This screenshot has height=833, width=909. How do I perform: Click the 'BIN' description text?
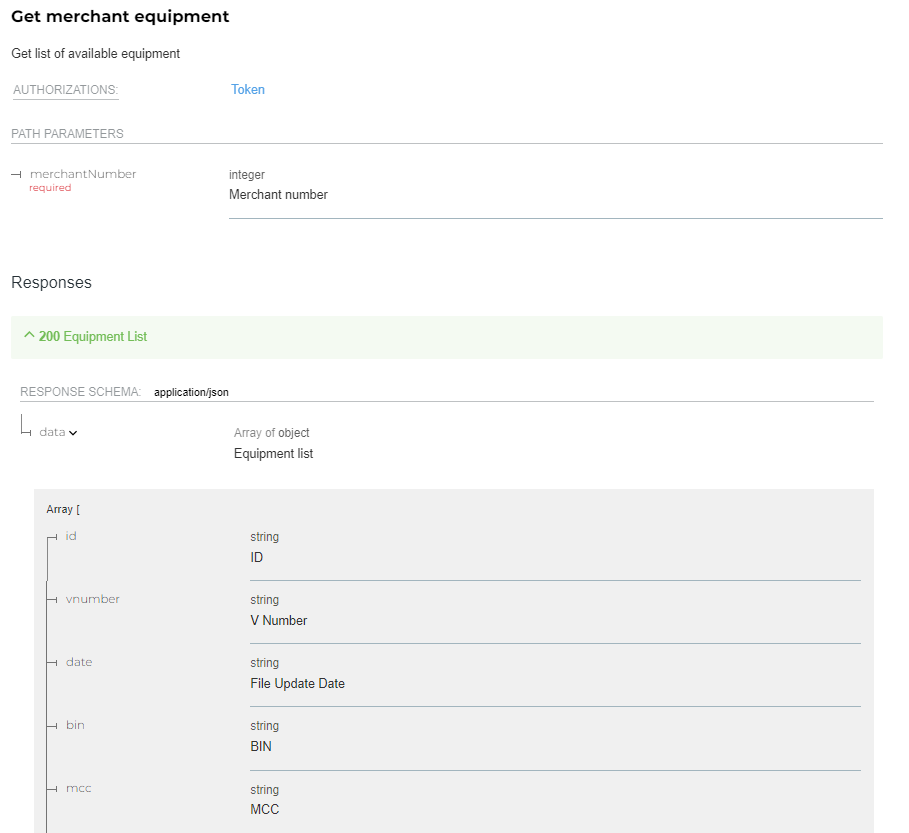(x=261, y=747)
